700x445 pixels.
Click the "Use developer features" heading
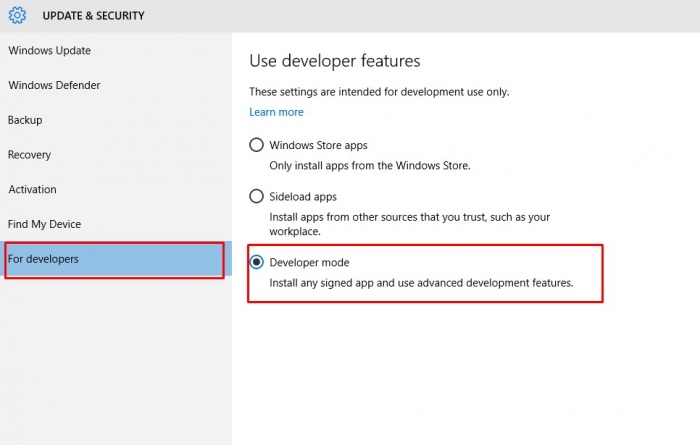coord(334,61)
